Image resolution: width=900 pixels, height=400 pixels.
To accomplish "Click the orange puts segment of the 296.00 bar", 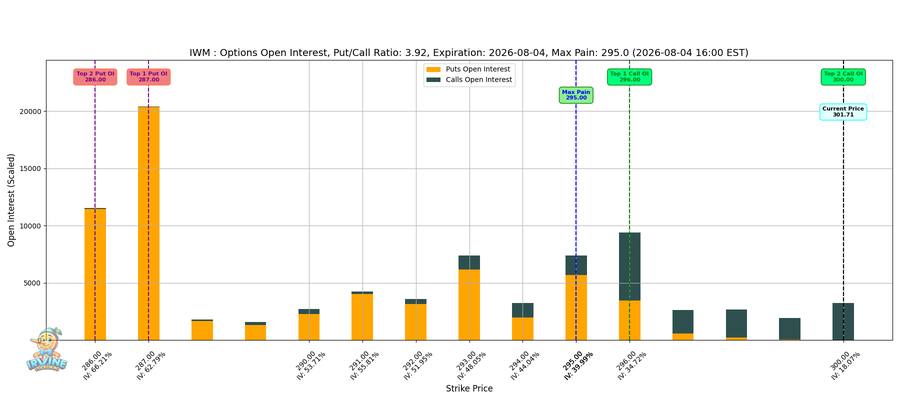I will [630, 320].
